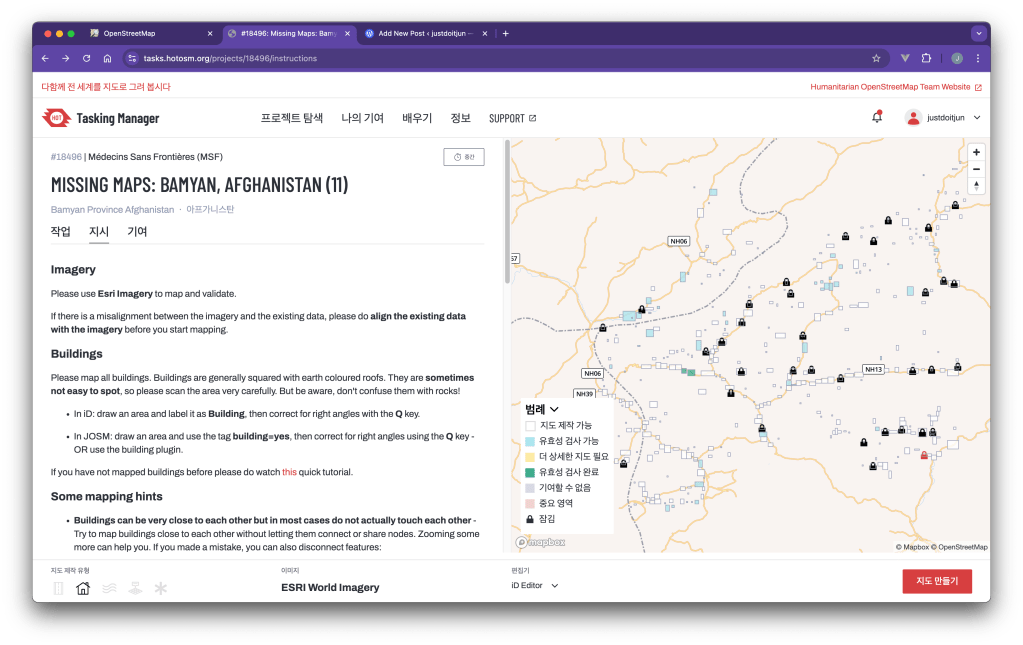The height and width of the screenshot is (645, 1023).
Task: Open 프로젝트 탐색 in the navigation menu
Action: [x=292, y=118]
